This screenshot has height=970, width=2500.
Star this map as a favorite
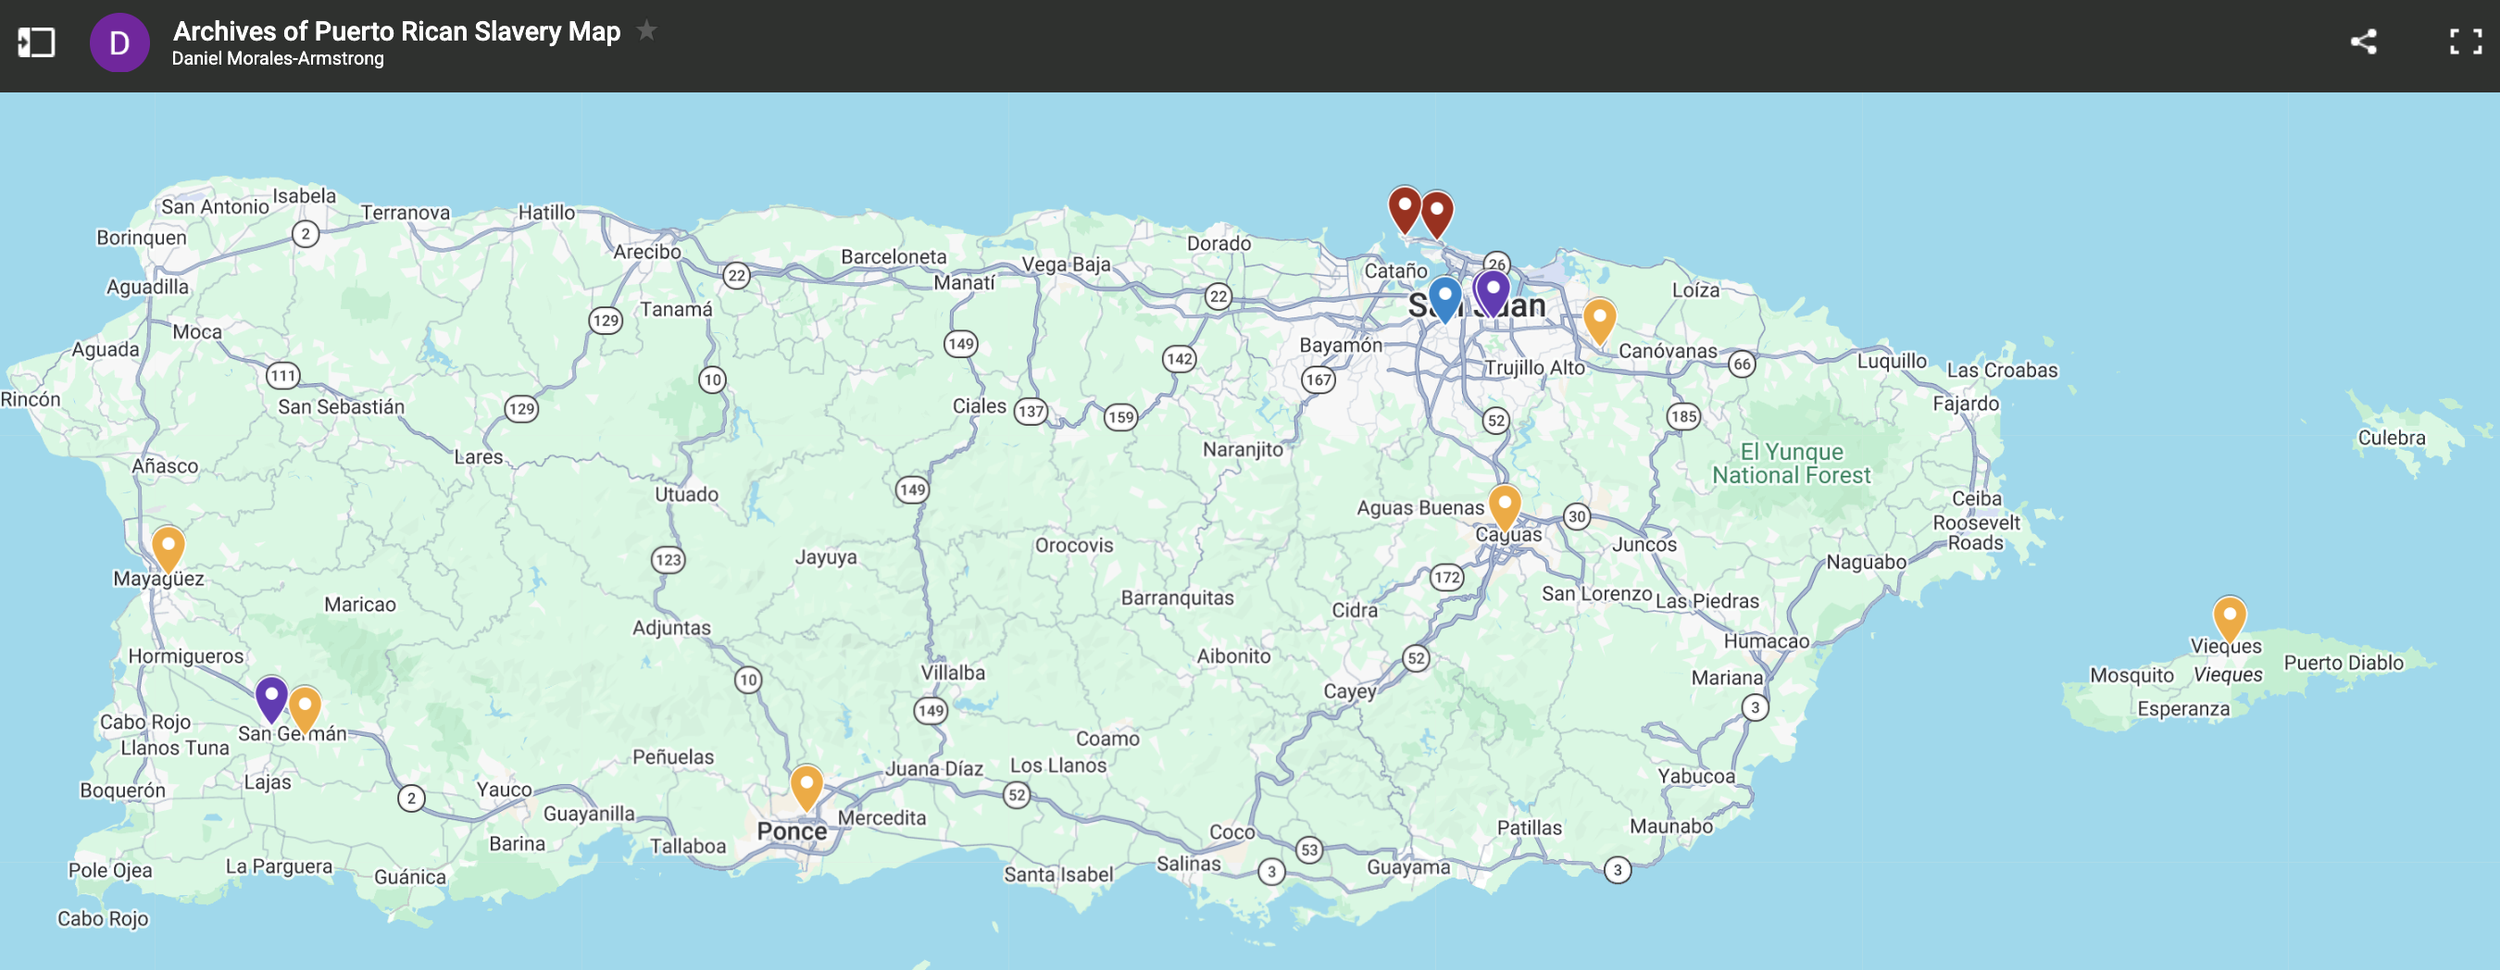(x=647, y=30)
